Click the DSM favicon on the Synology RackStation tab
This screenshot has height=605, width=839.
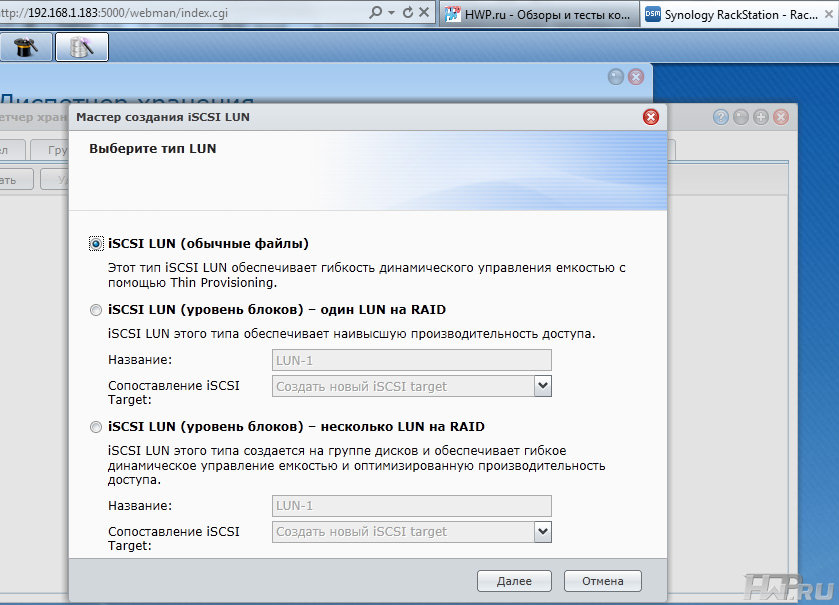(655, 14)
